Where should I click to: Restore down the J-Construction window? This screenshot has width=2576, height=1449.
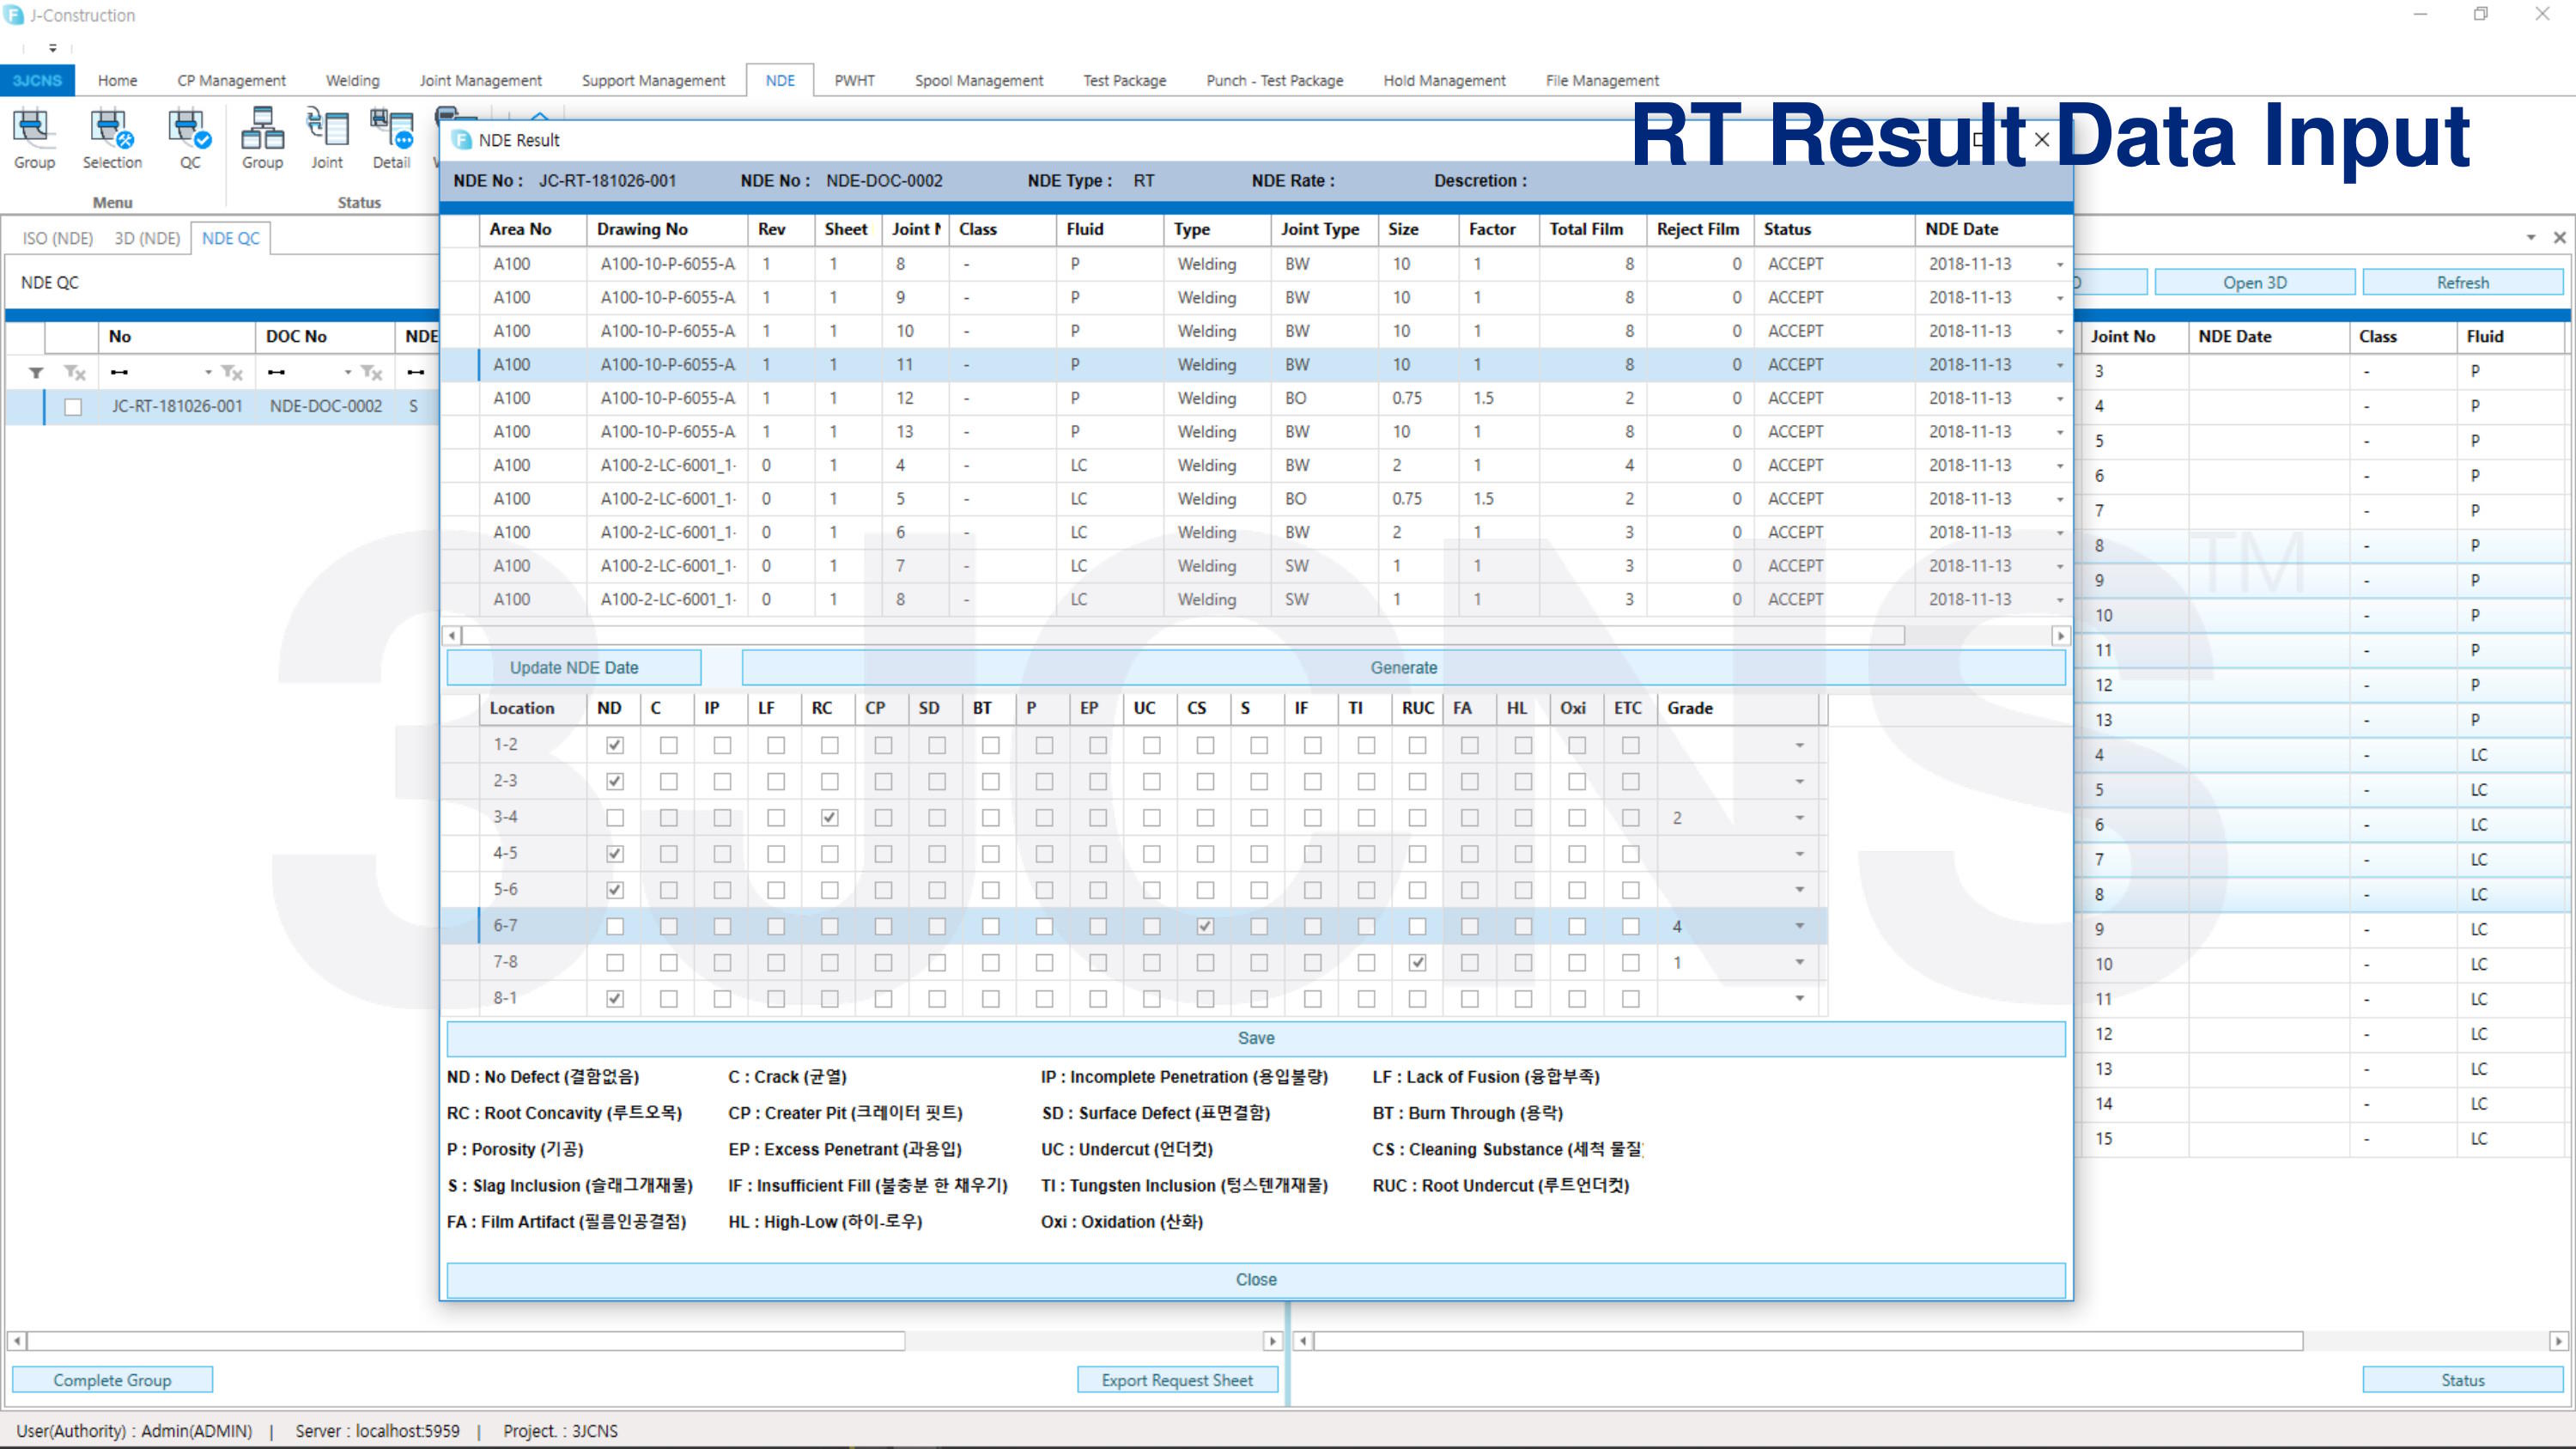2481,14
